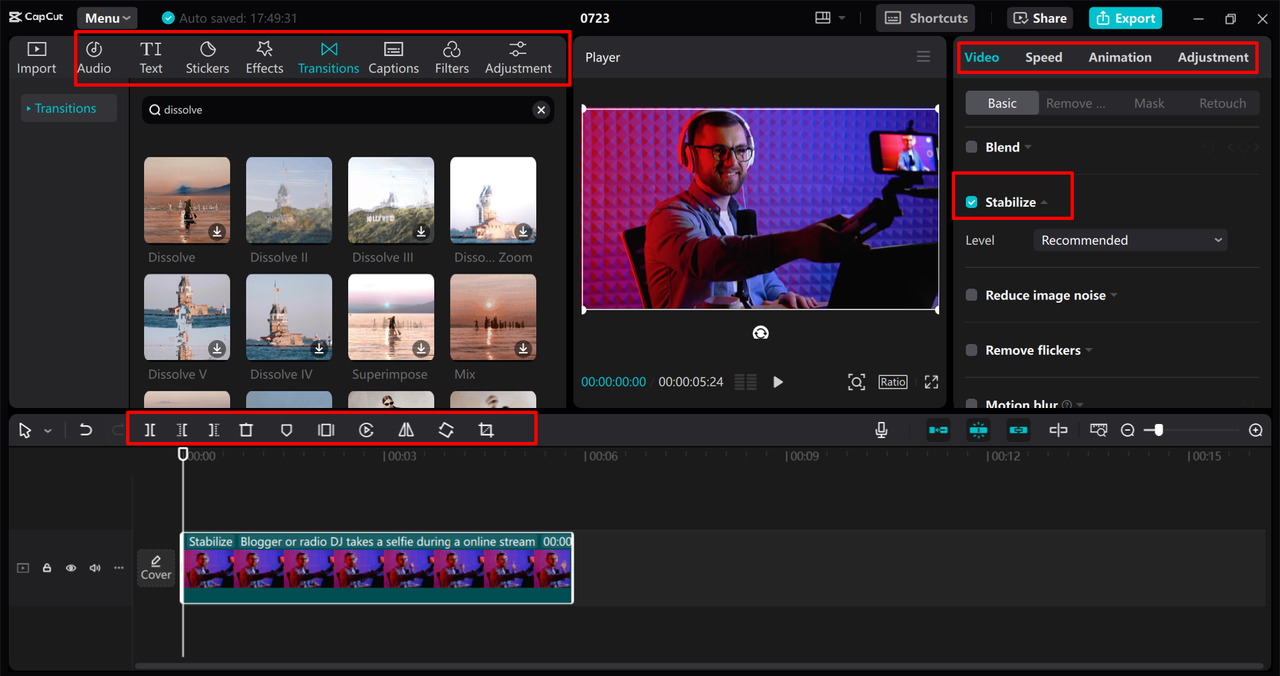Hide the track with eye icon
The image size is (1280, 676).
click(x=71, y=568)
